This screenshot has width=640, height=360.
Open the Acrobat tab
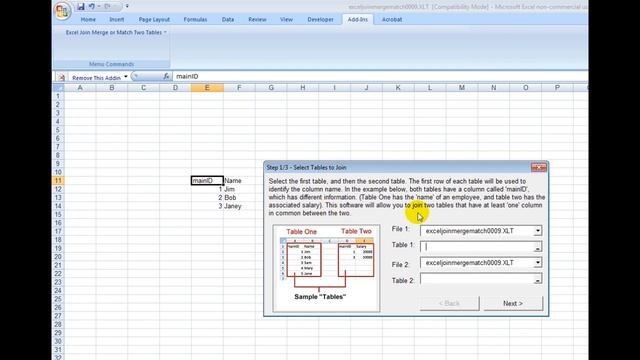coord(391,20)
